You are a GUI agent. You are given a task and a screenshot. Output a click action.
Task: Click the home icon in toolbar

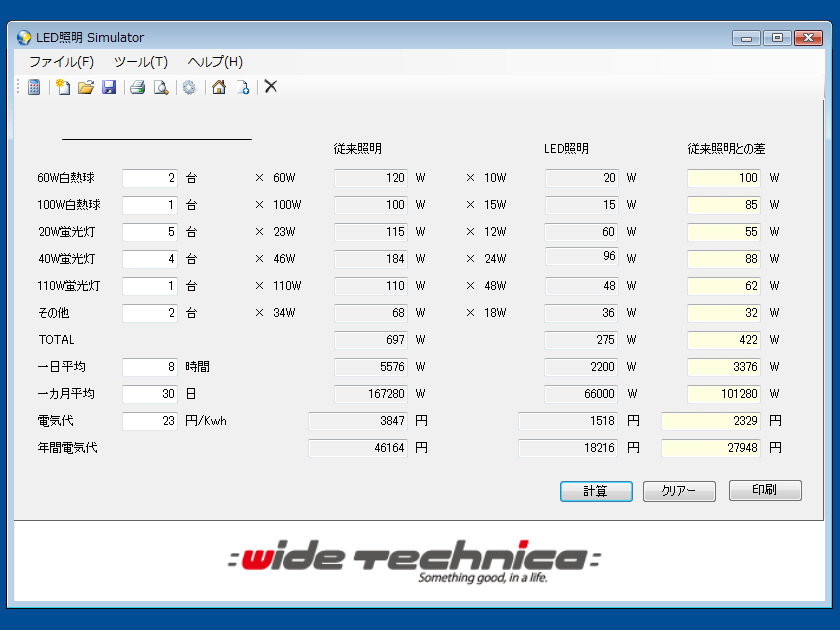[219, 87]
